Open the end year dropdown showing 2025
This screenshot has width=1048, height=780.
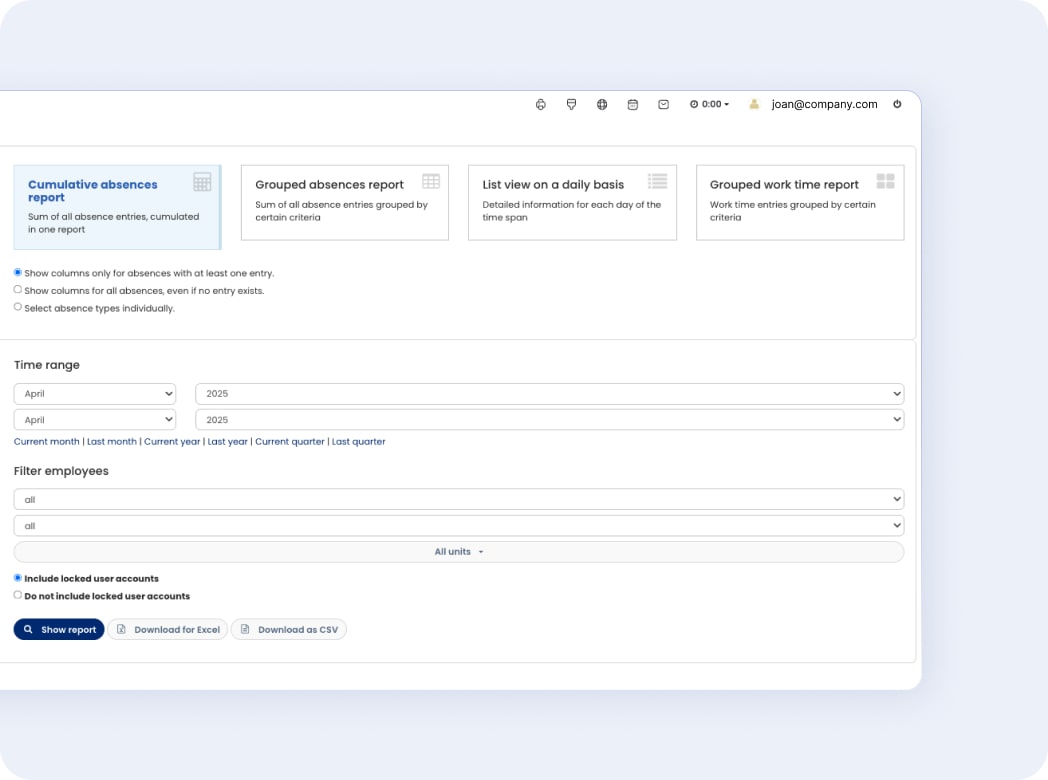point(549,420)
